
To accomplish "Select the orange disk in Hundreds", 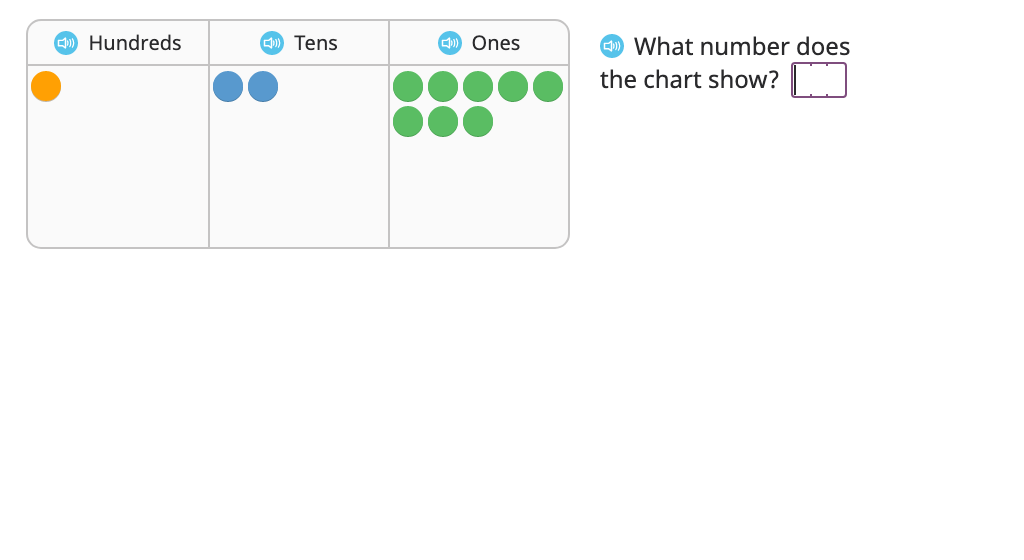I will [x=46, y=87].
